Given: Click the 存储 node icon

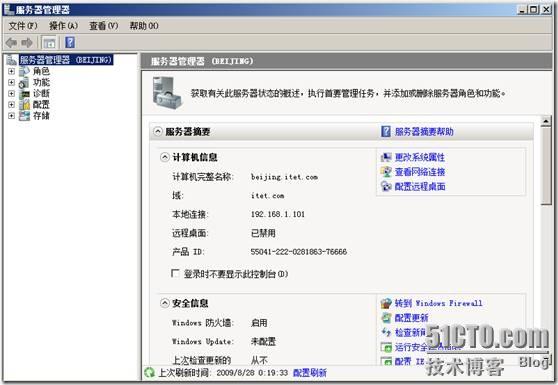Looking at the screenshot, I should [x=25, y=116].
